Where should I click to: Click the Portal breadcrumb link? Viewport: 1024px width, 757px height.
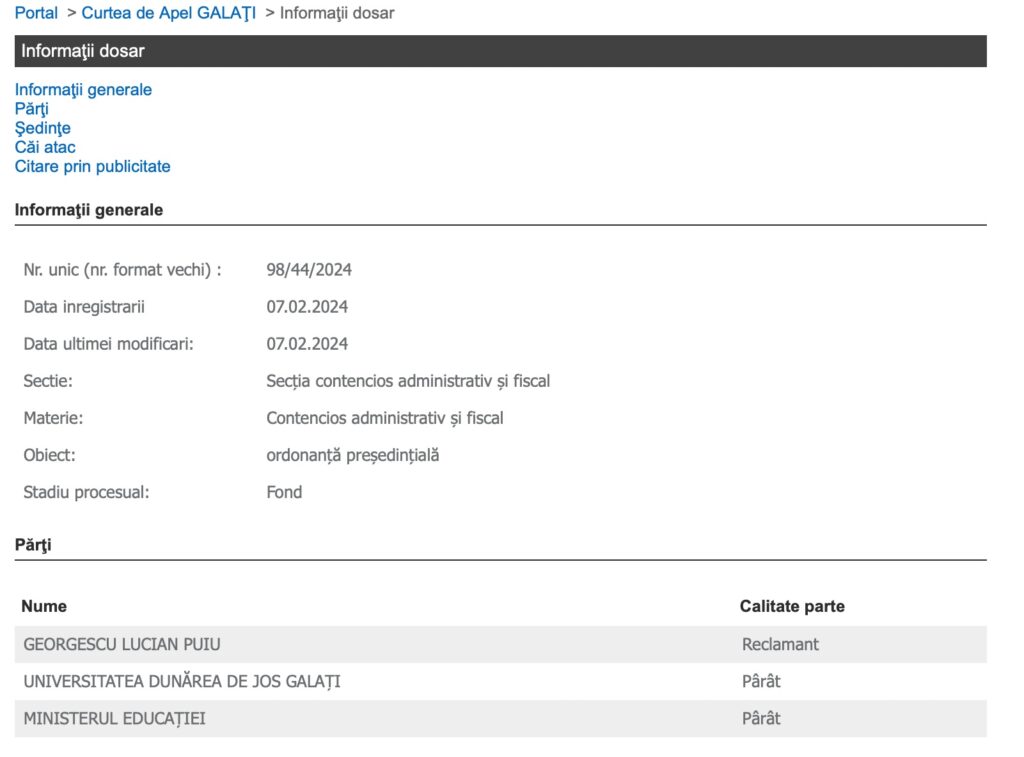(x=36, y=13)
